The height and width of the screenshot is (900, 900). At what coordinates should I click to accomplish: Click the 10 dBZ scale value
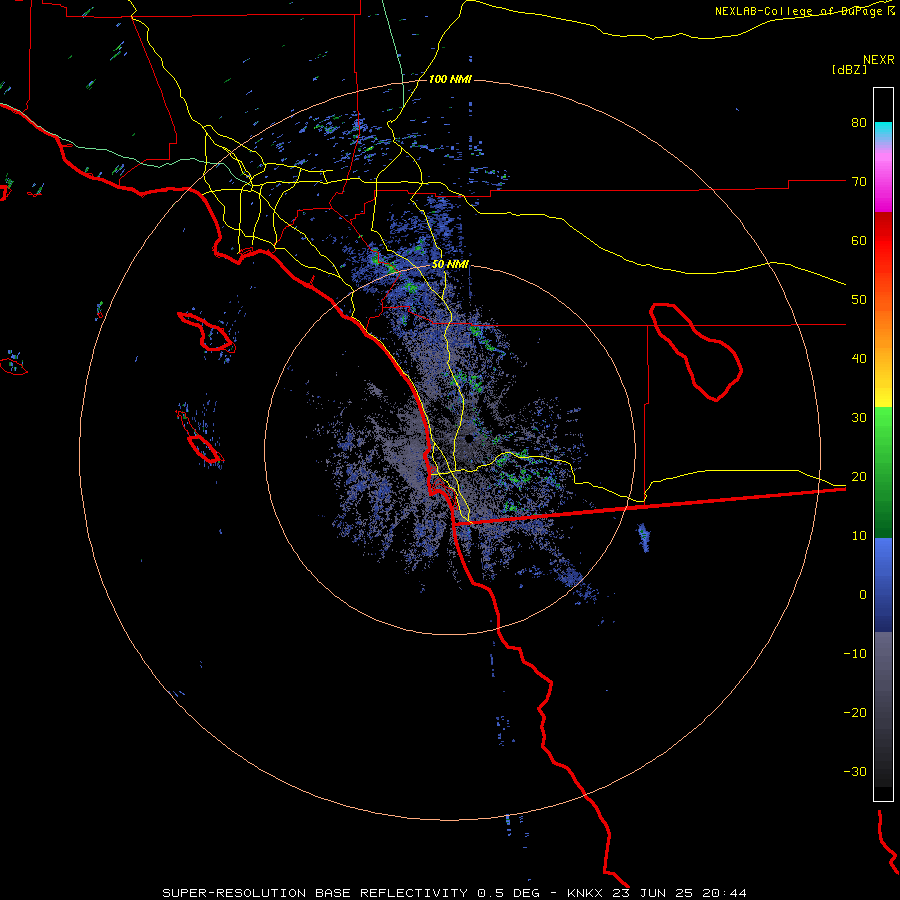click(x=859, y=536)
